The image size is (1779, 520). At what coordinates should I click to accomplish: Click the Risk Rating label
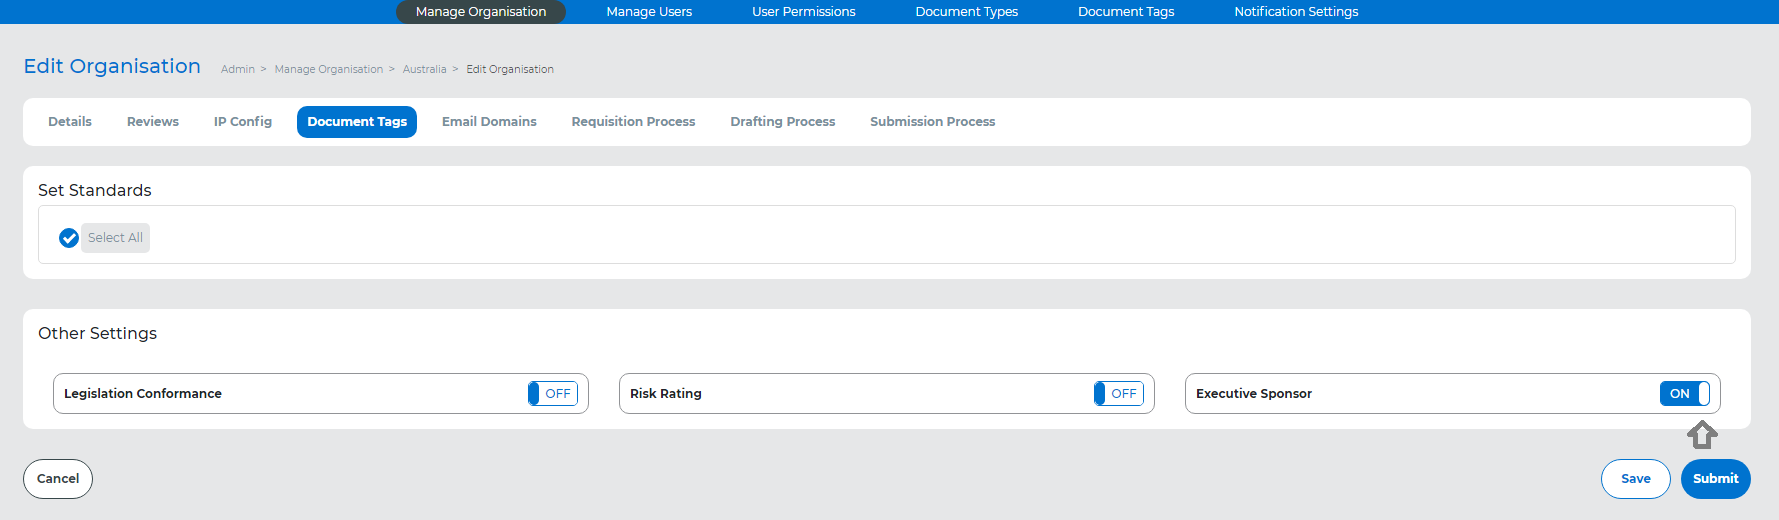(x=666, y=394)
